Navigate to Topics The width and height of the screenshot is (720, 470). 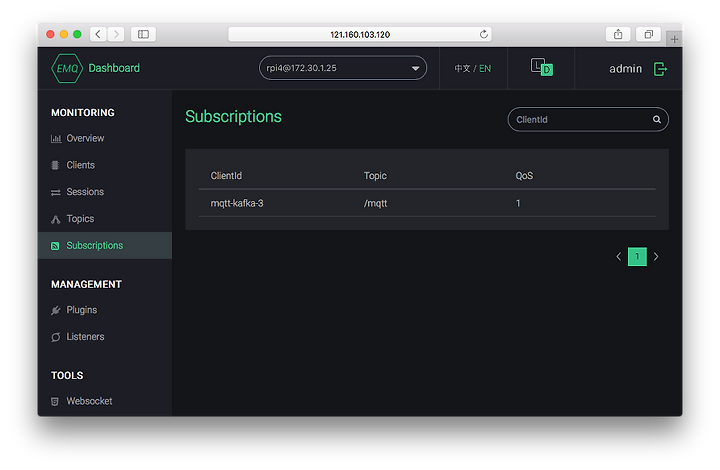coord(80,218)
